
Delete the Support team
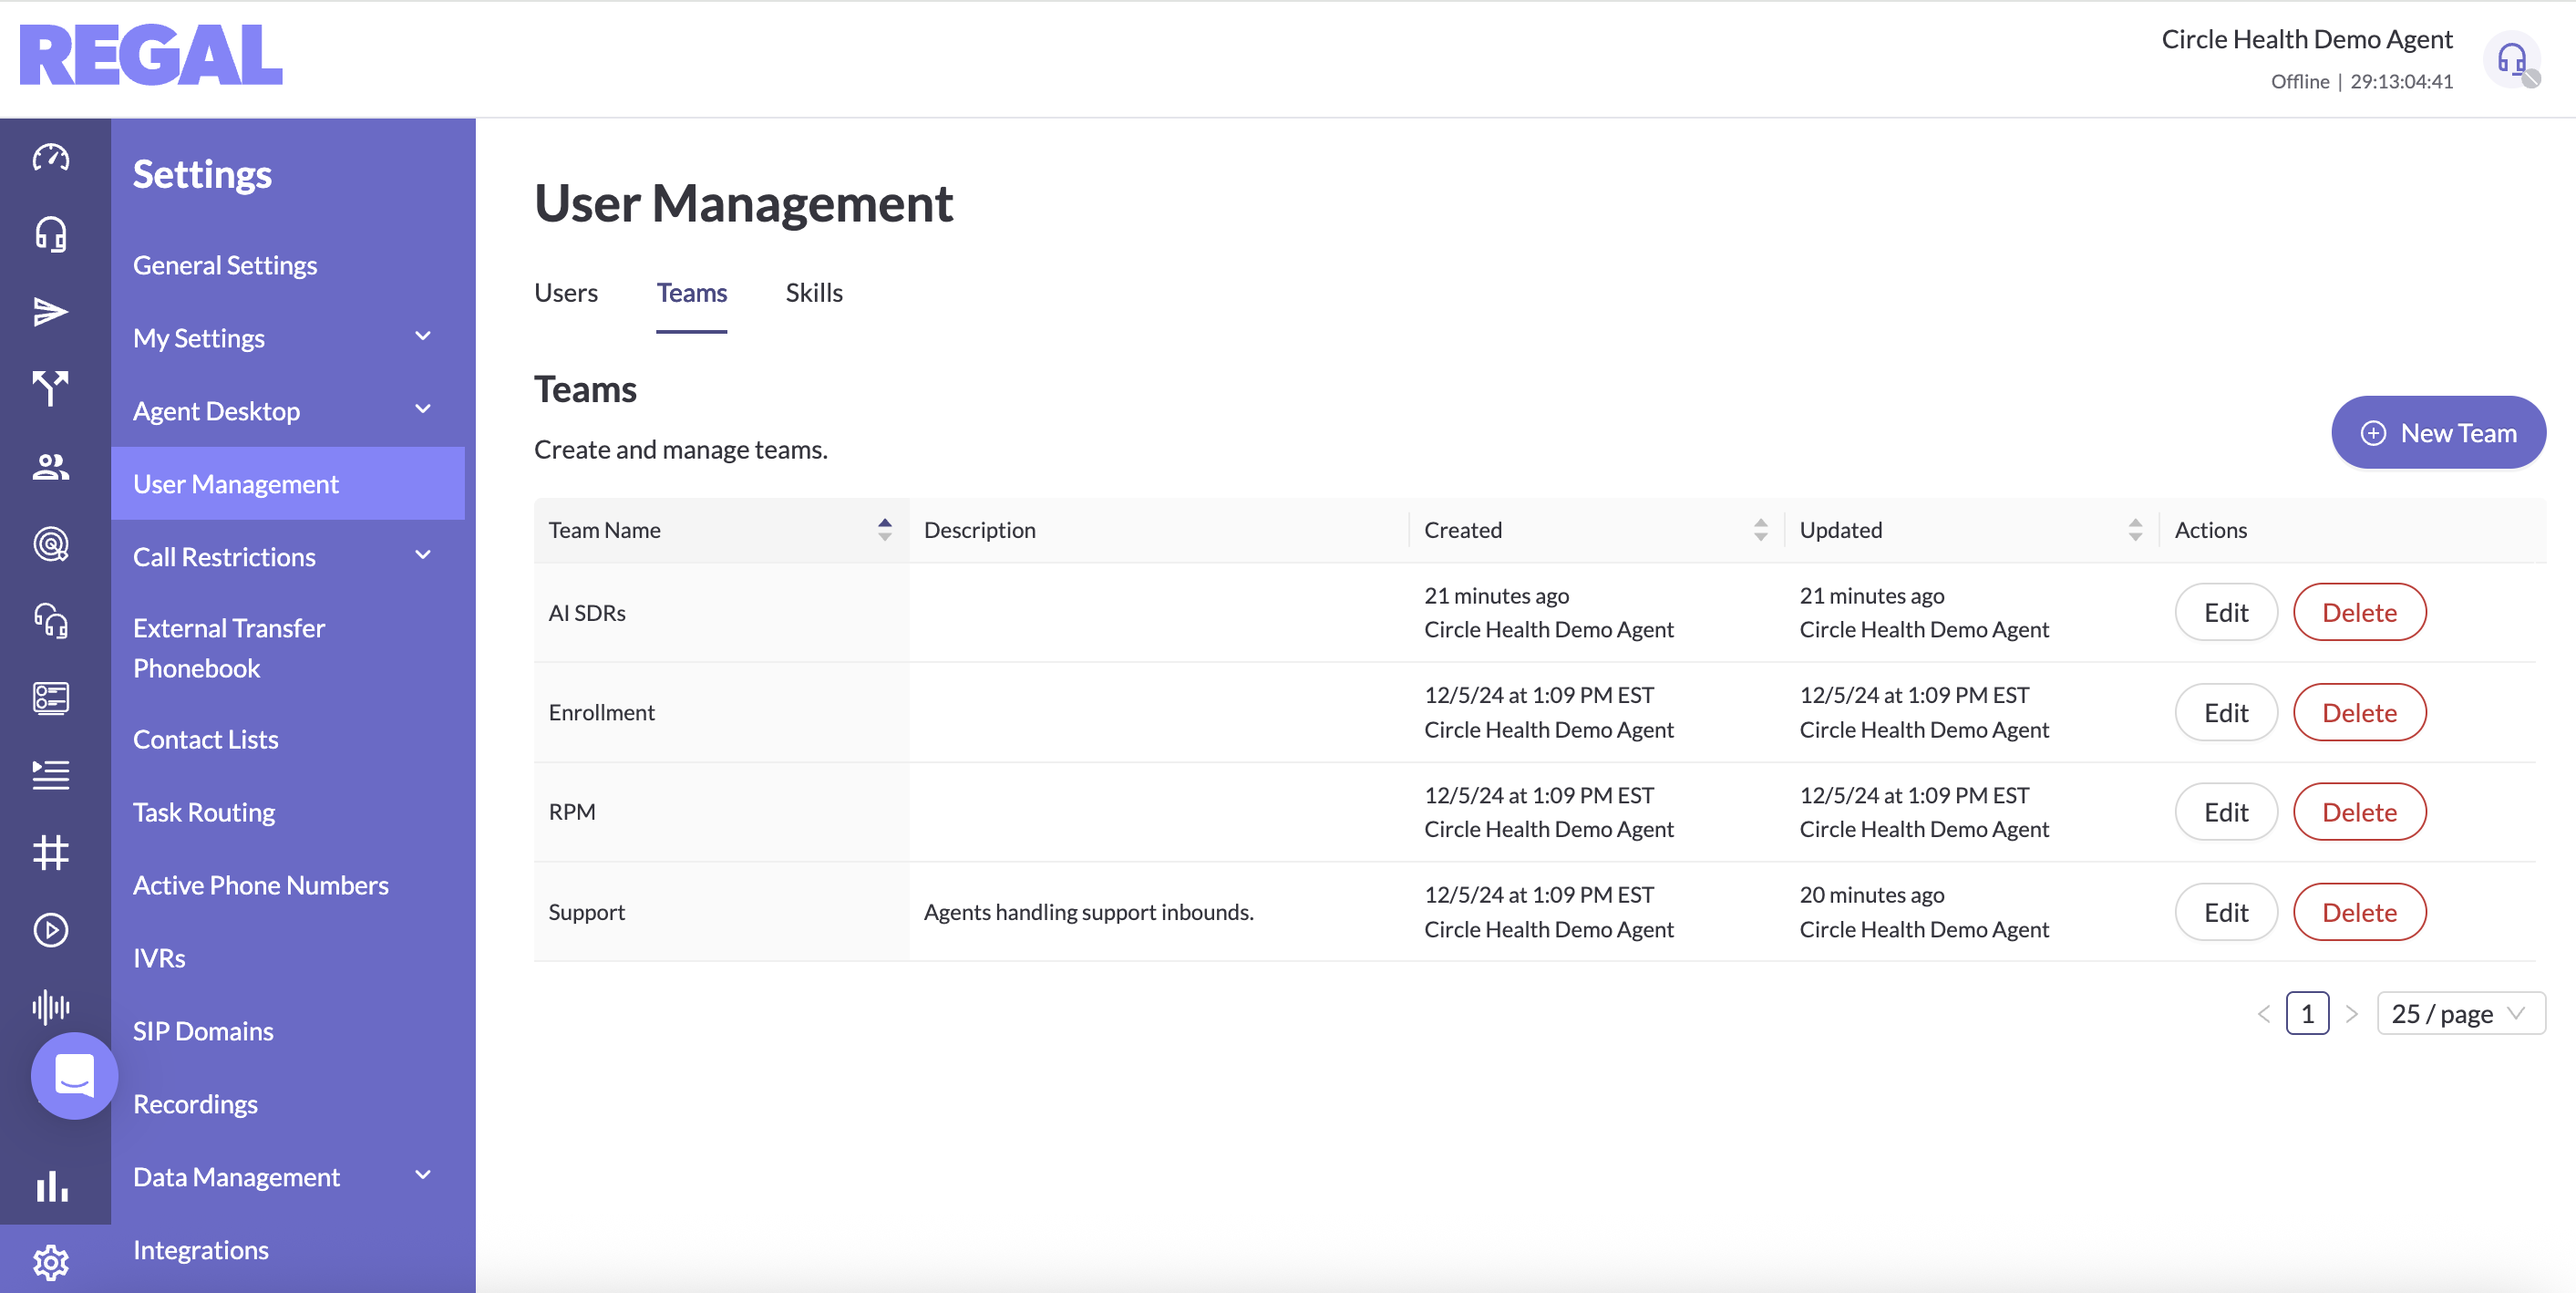(2359, 912)
